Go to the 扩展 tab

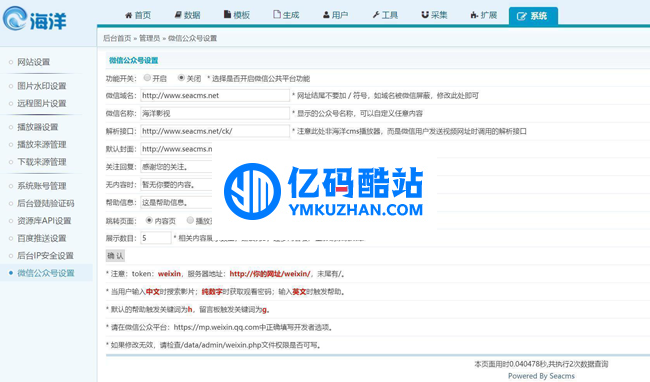coord(484,15)
